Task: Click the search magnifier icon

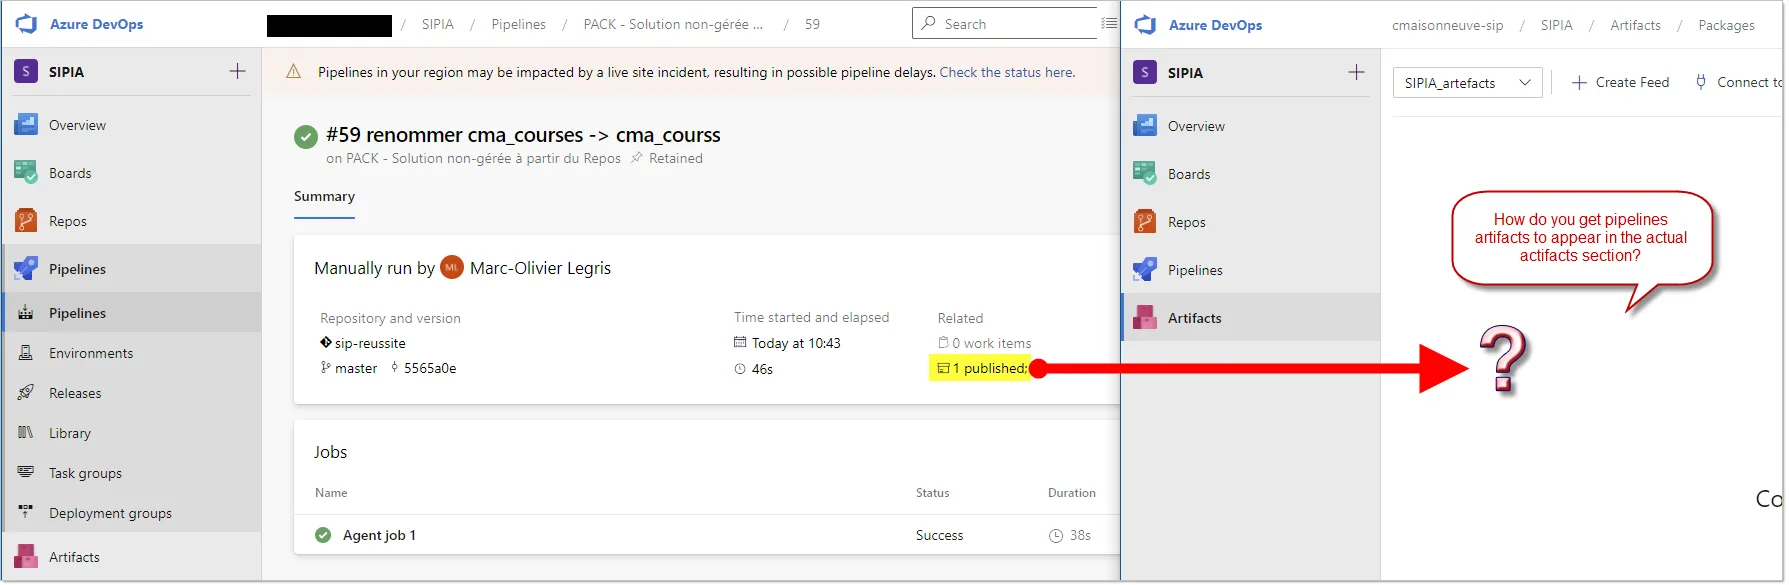Action: point(929,23)
